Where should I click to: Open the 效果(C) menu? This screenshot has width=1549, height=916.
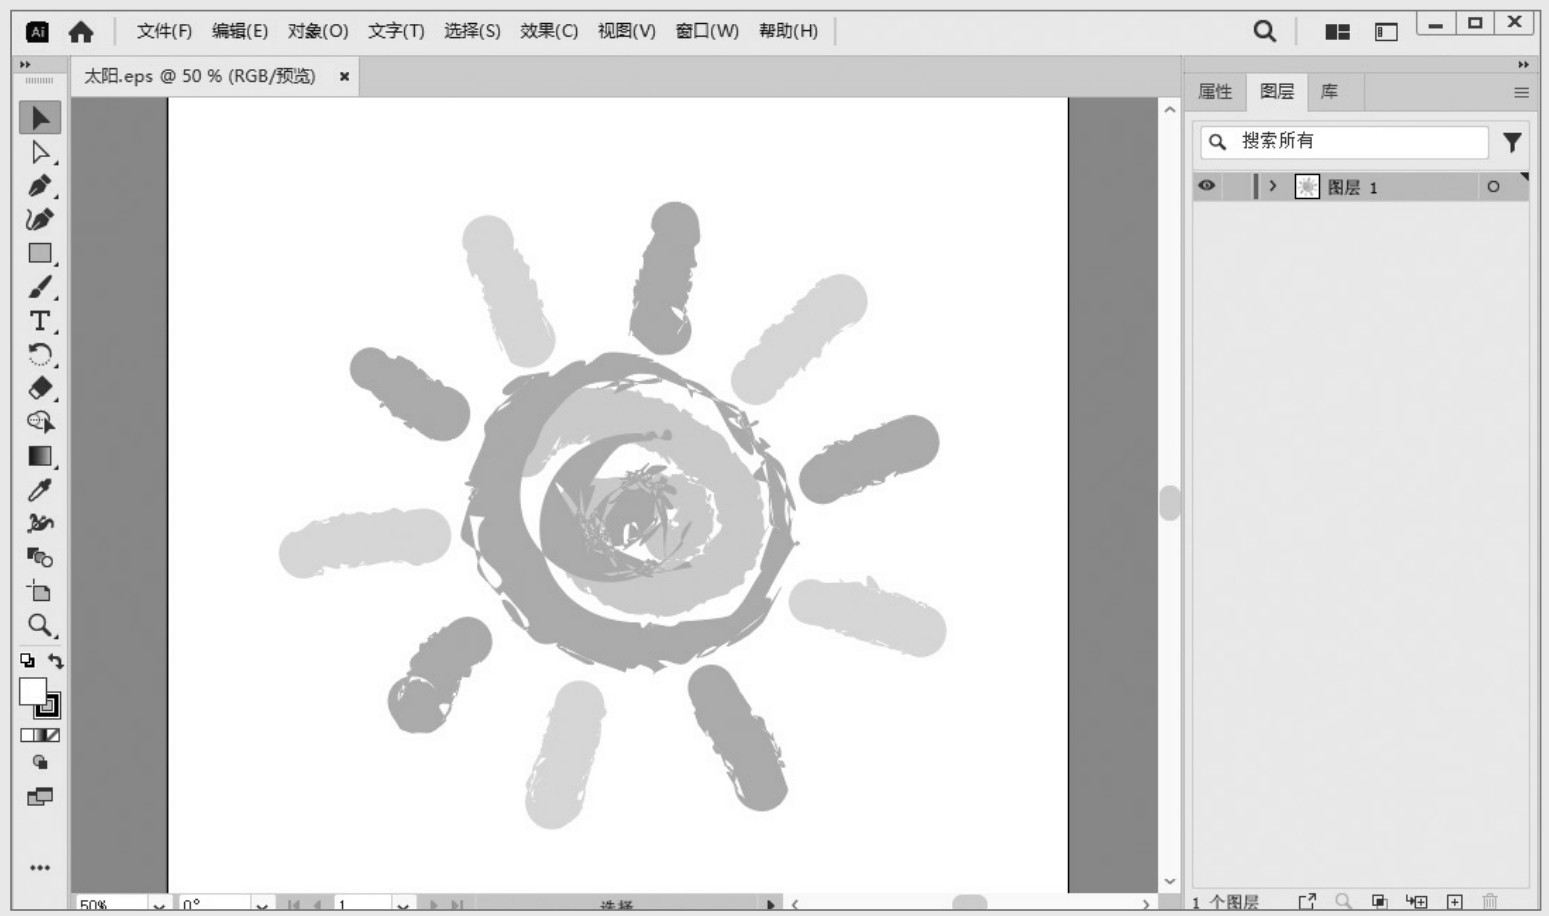[x=548, y=31]
